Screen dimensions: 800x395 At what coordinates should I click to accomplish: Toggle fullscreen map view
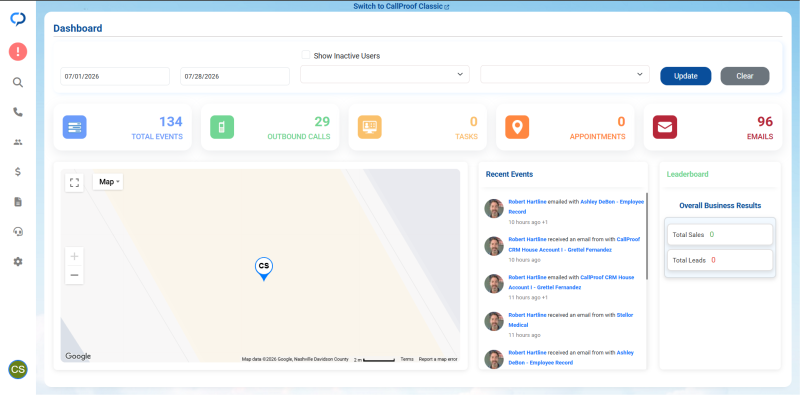[x=74, y=183]
